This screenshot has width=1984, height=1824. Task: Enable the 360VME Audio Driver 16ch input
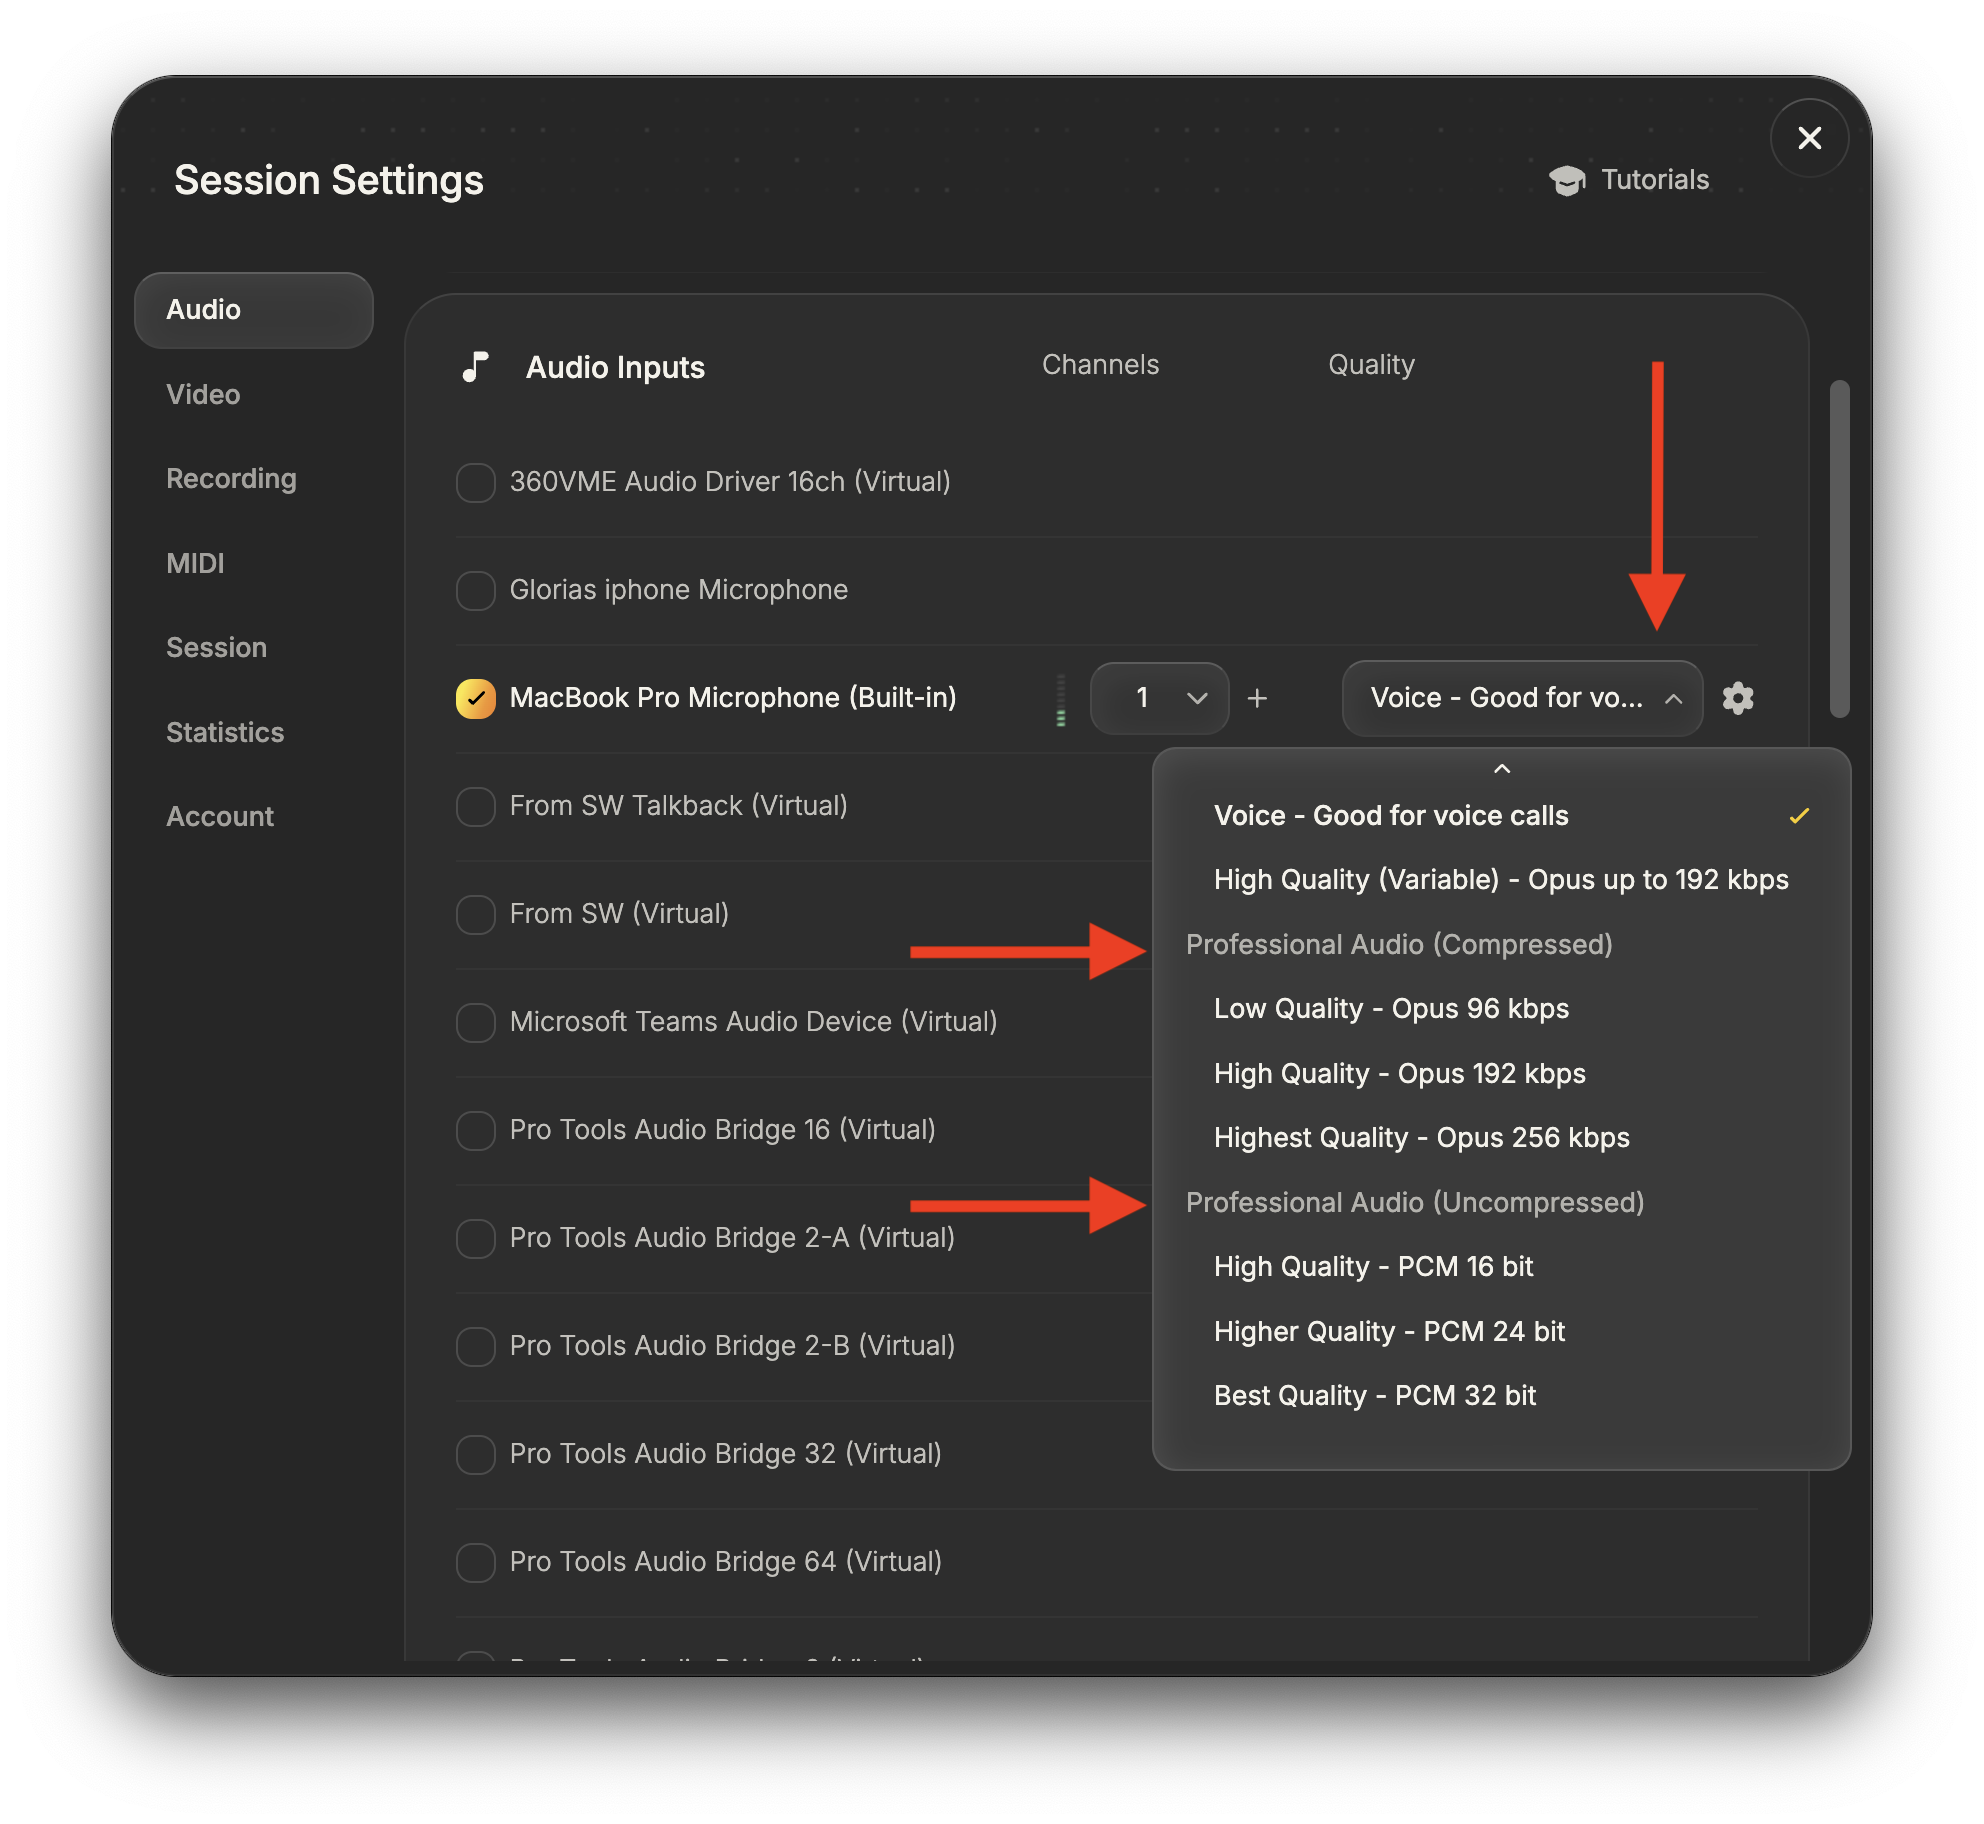click(x=475, y=482)
